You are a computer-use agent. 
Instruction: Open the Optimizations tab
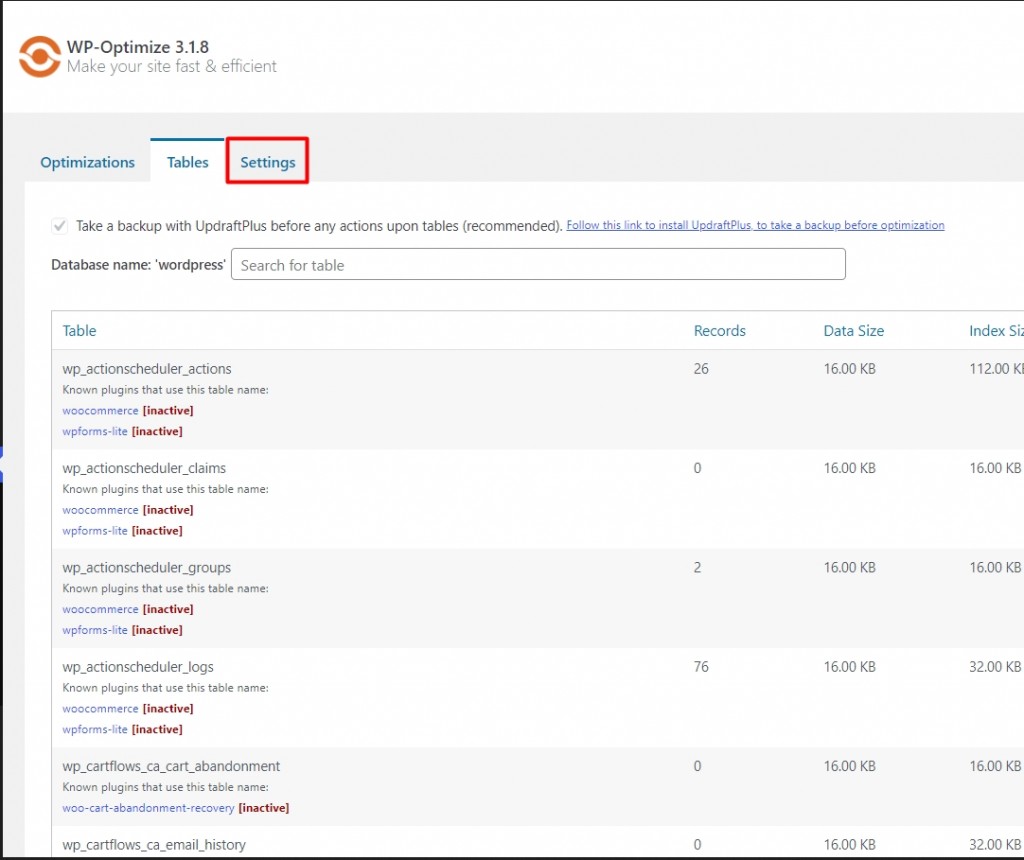click(x=88, y=162)
